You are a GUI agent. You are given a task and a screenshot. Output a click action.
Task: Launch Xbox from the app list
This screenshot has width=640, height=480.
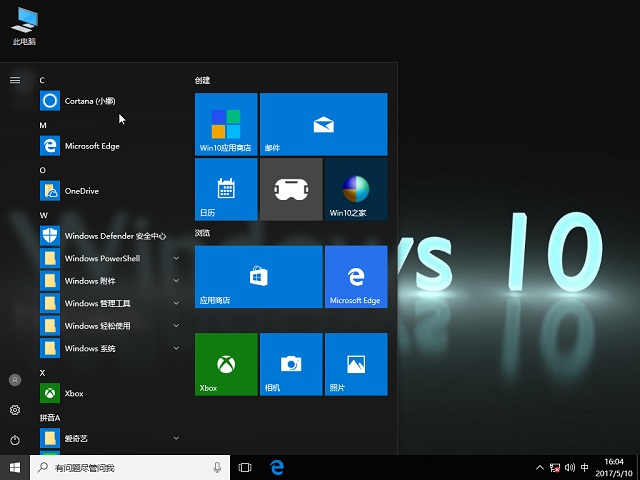(110, 393)
